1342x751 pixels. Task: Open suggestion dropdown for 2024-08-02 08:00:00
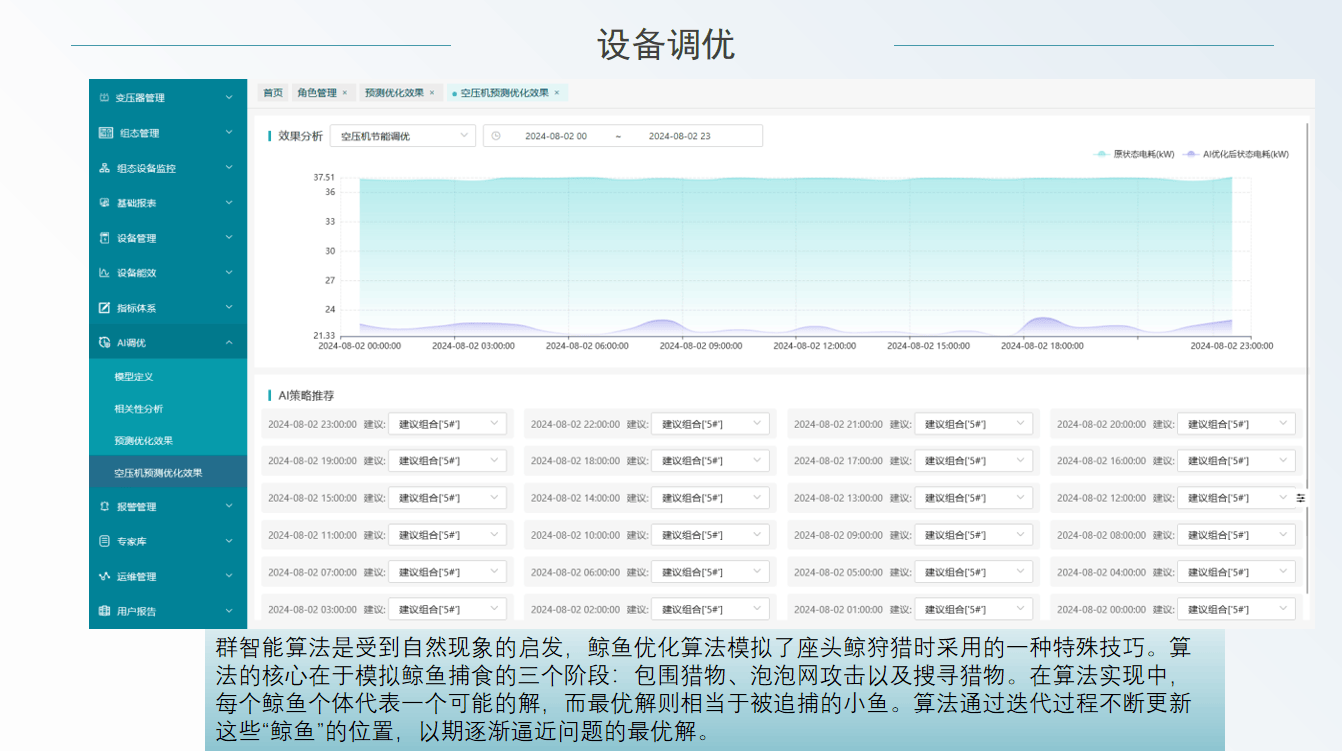tap(1236, 535)
